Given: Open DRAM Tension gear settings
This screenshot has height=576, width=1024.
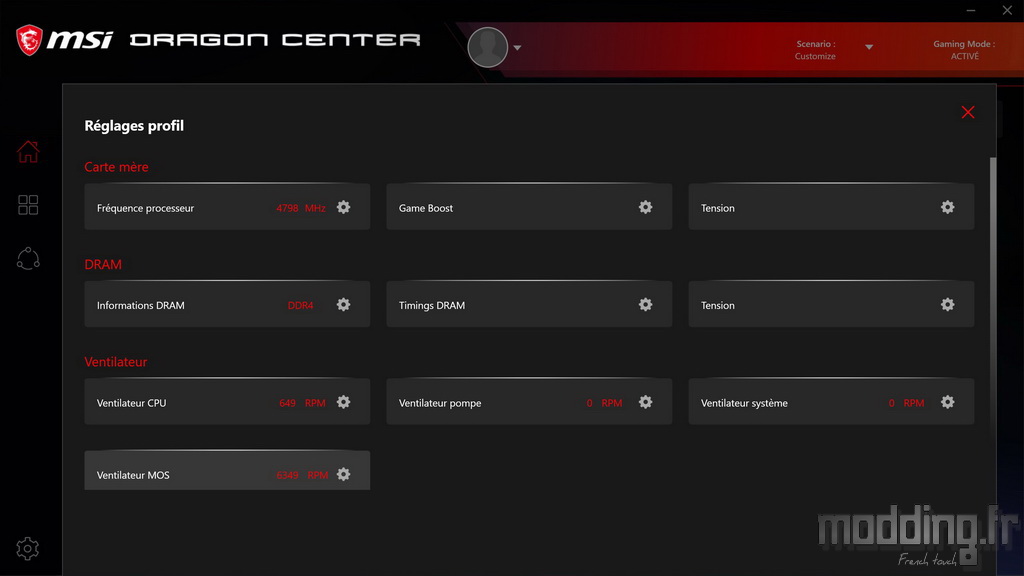Looking at the screenshot, I should click(x=948, y=304).
